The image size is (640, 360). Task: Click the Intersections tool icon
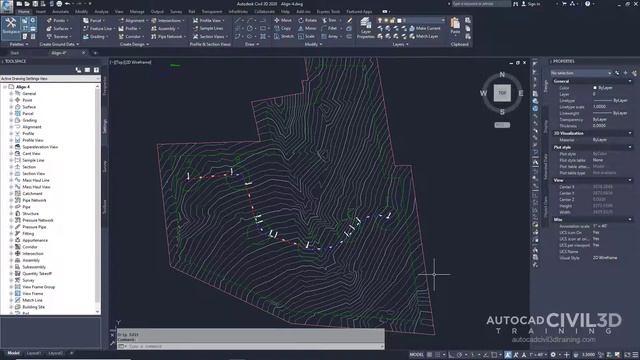153,20
